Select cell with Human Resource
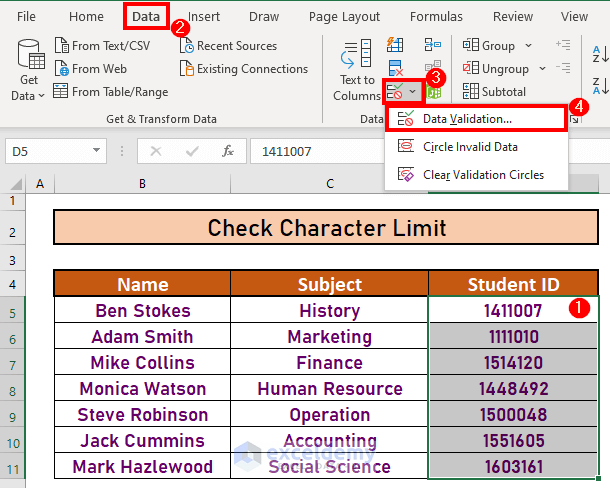This screenshot has height=488, width=610. pyautogui.click(x=330, y=389)
